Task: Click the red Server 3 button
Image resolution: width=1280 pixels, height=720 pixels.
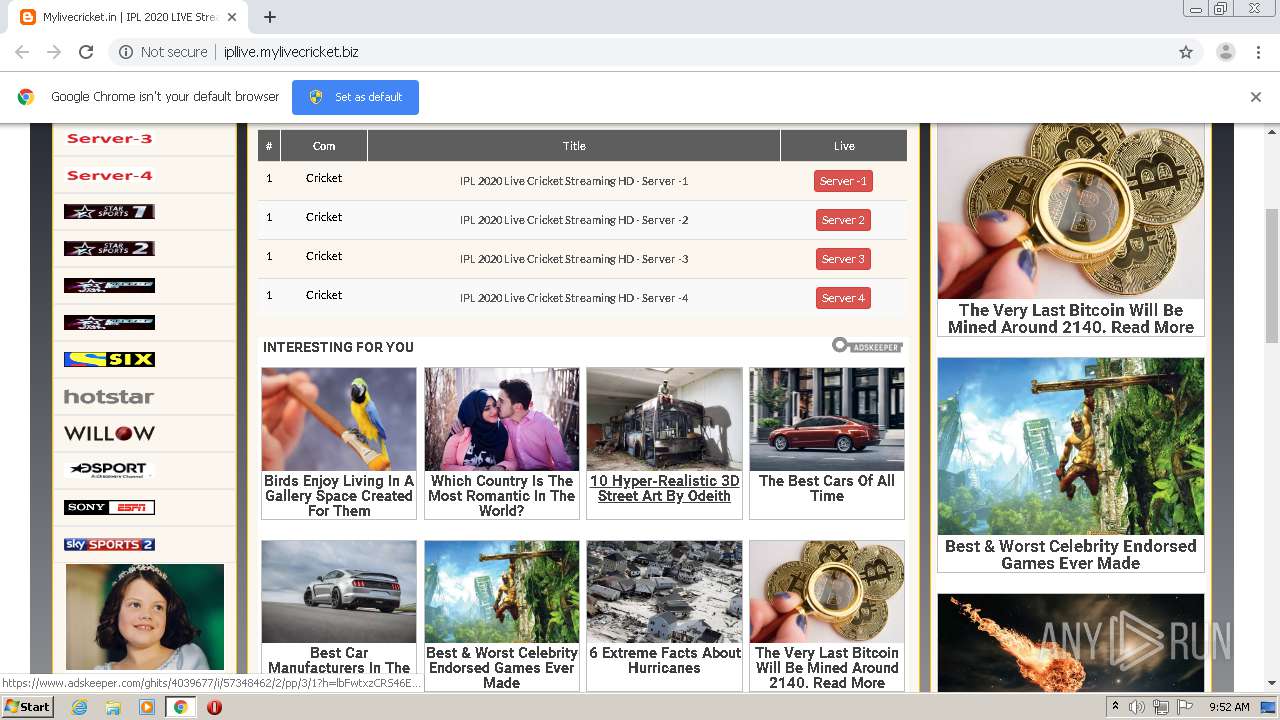Action: 843,259
